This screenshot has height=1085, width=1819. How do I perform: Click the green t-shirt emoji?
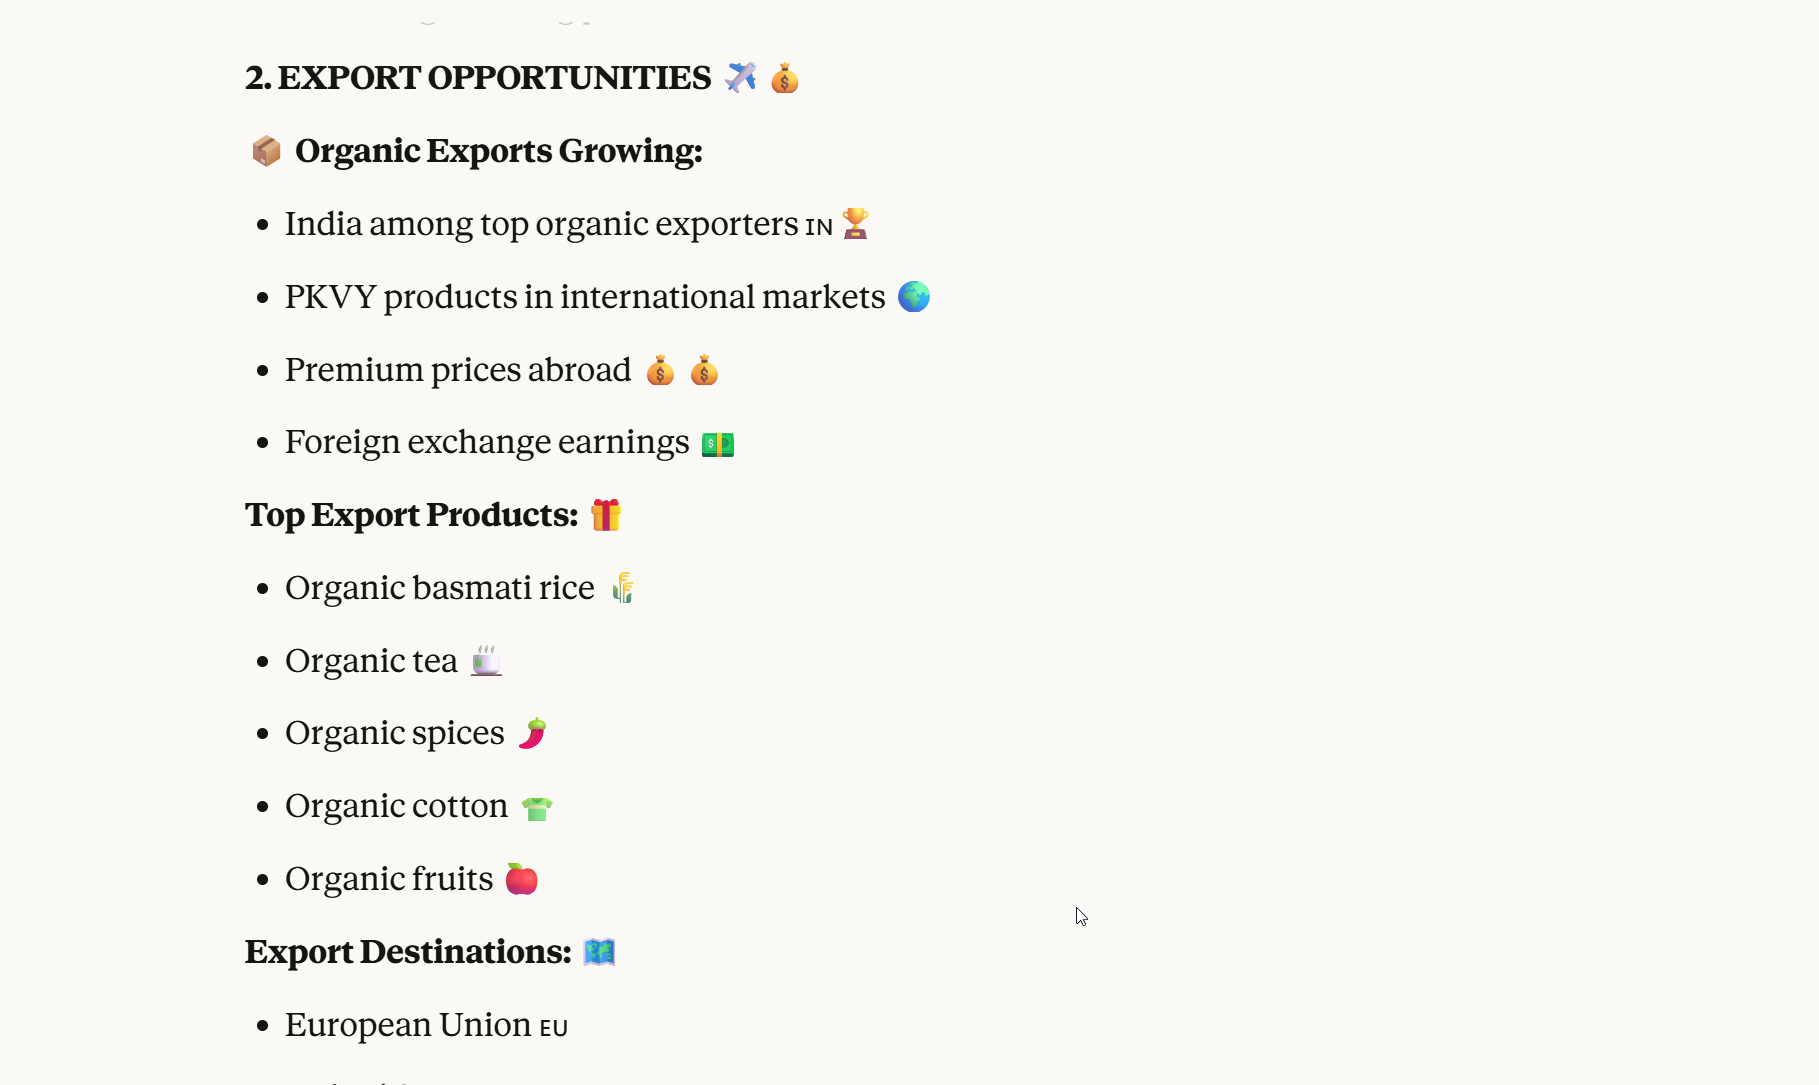tap(537, 808)
